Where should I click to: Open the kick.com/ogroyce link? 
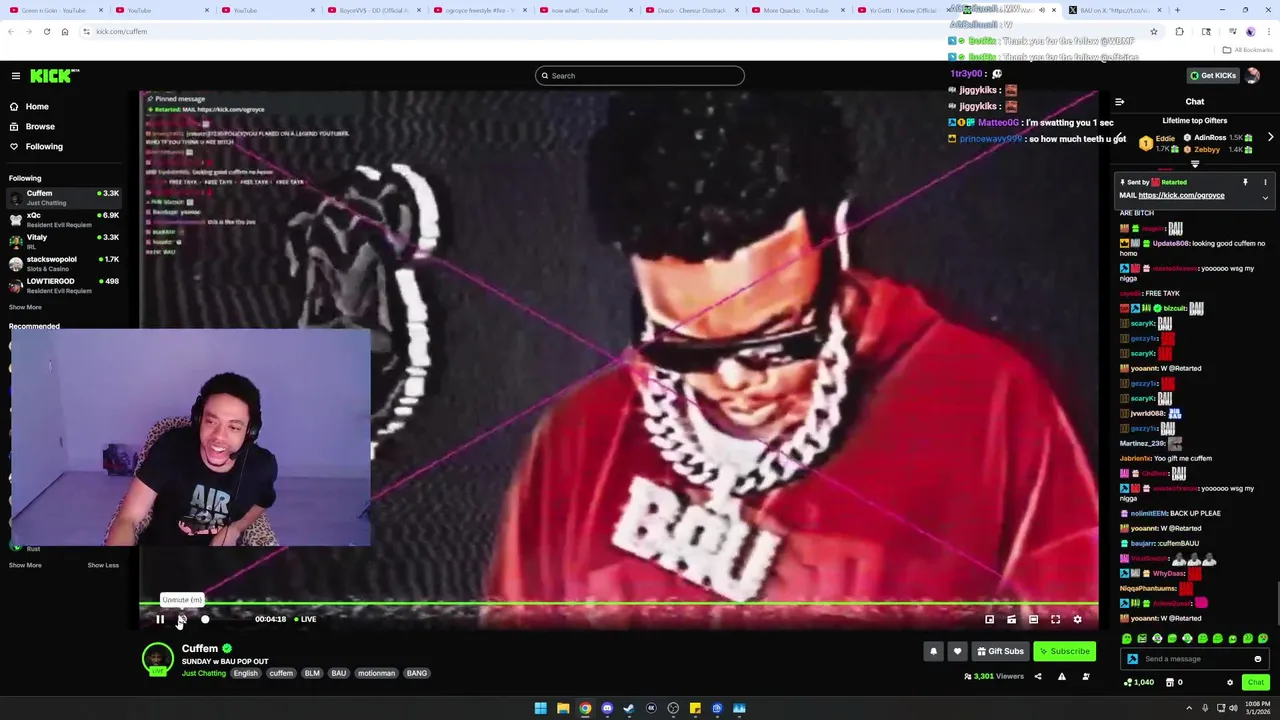[x=1181, y=196]
